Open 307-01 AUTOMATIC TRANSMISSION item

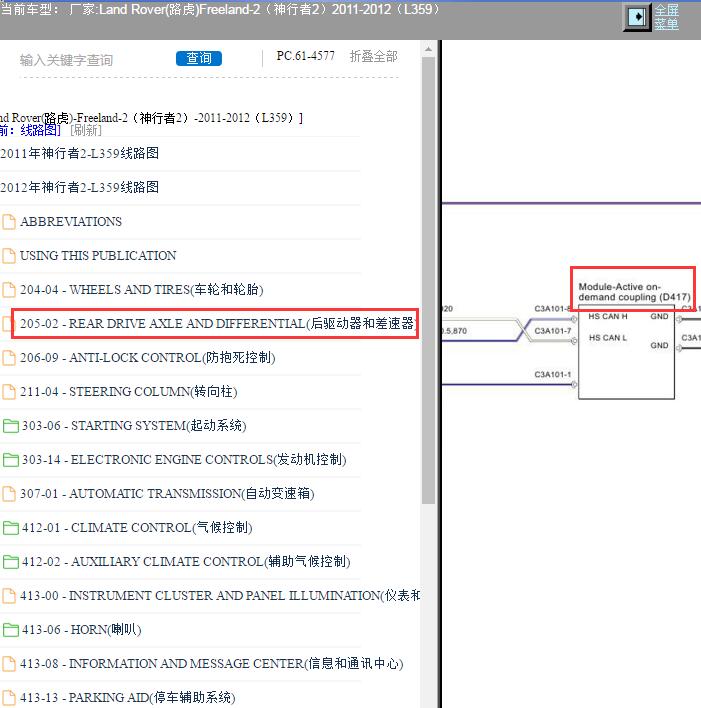pos(167,494)
